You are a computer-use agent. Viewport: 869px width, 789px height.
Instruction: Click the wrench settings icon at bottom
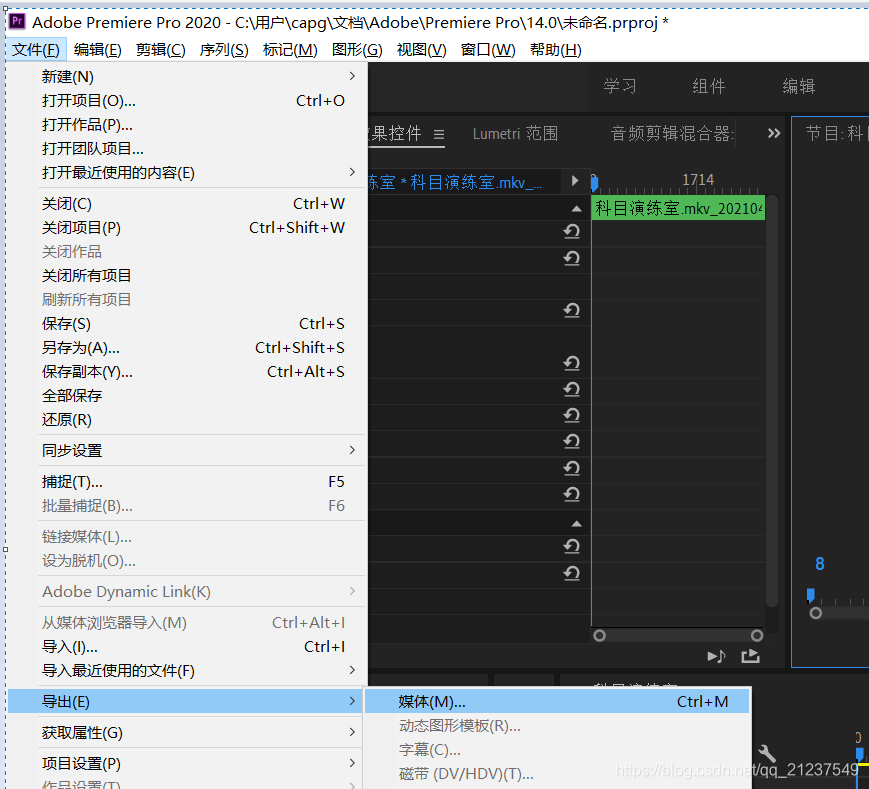(x=766, y=754)
